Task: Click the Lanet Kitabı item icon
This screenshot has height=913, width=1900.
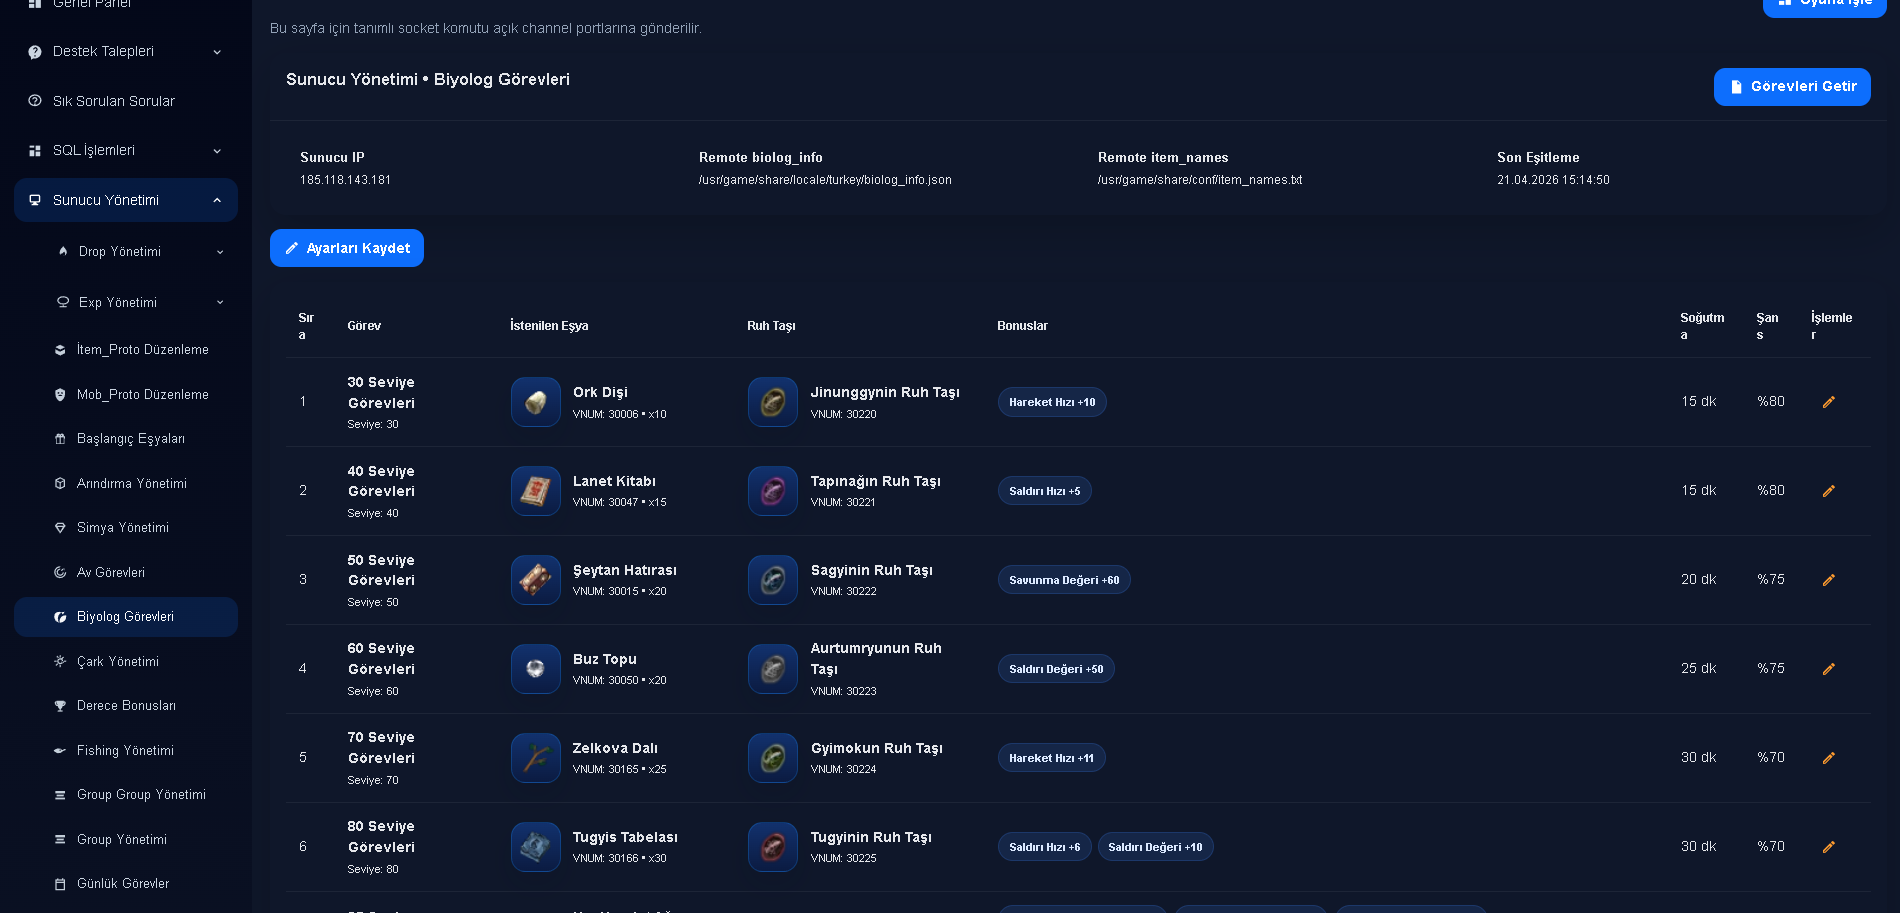Action: 536,491
